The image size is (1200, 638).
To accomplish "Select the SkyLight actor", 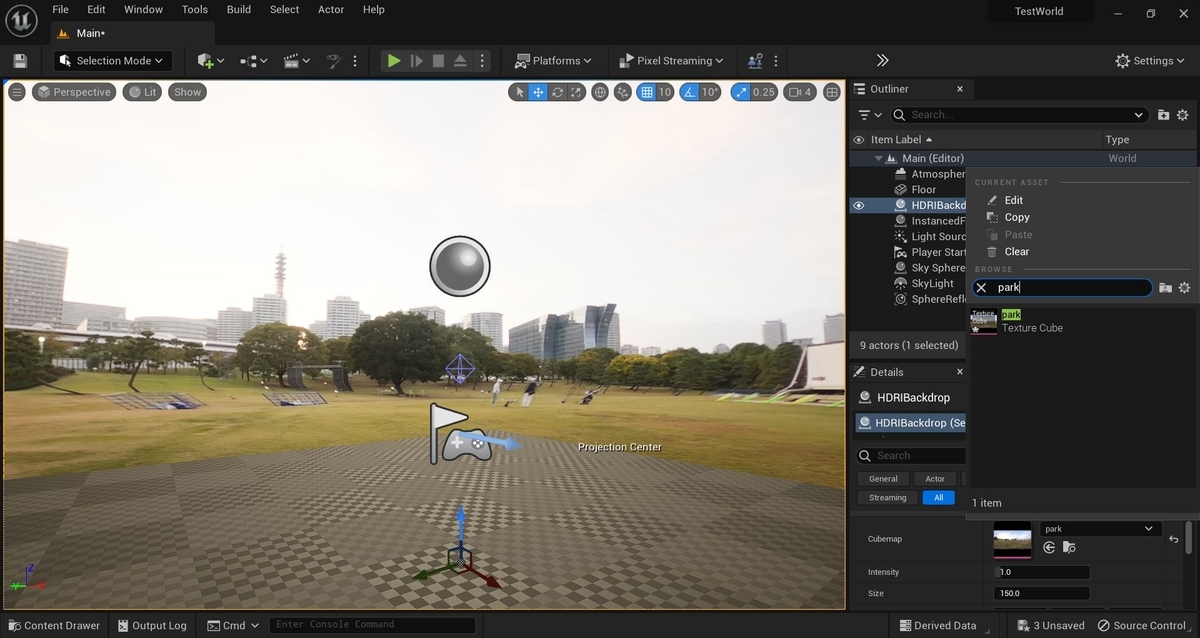I will coord(932,283).
